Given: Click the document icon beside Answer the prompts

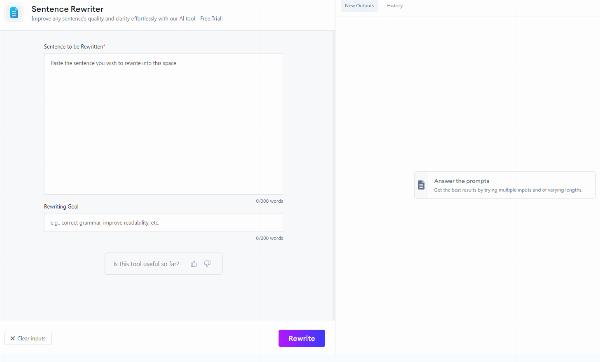Looking at the screenshot, I should (x=421, y=185).
